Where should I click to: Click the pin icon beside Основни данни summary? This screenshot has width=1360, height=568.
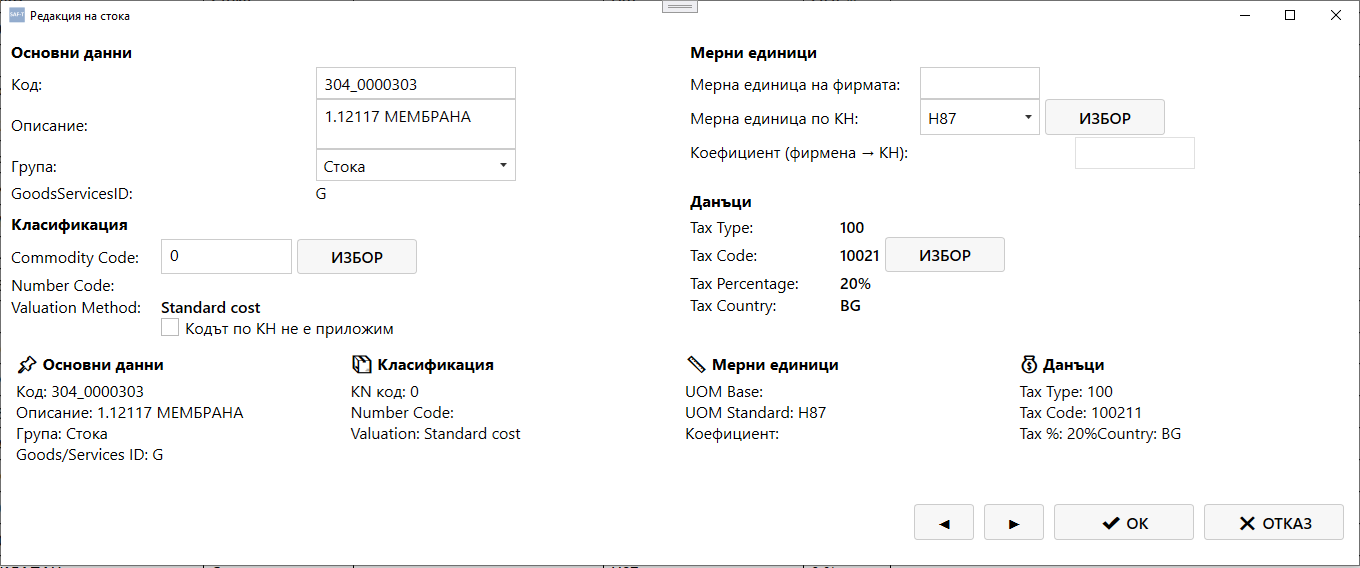pos(27,365)
